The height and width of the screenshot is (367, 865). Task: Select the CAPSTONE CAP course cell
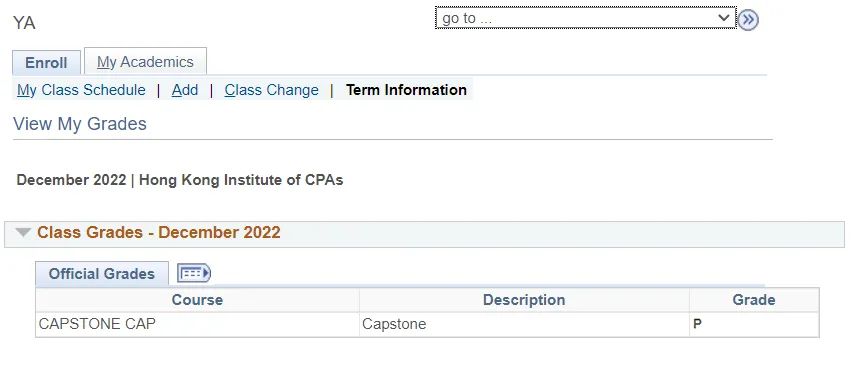click(x=197, y=325)
